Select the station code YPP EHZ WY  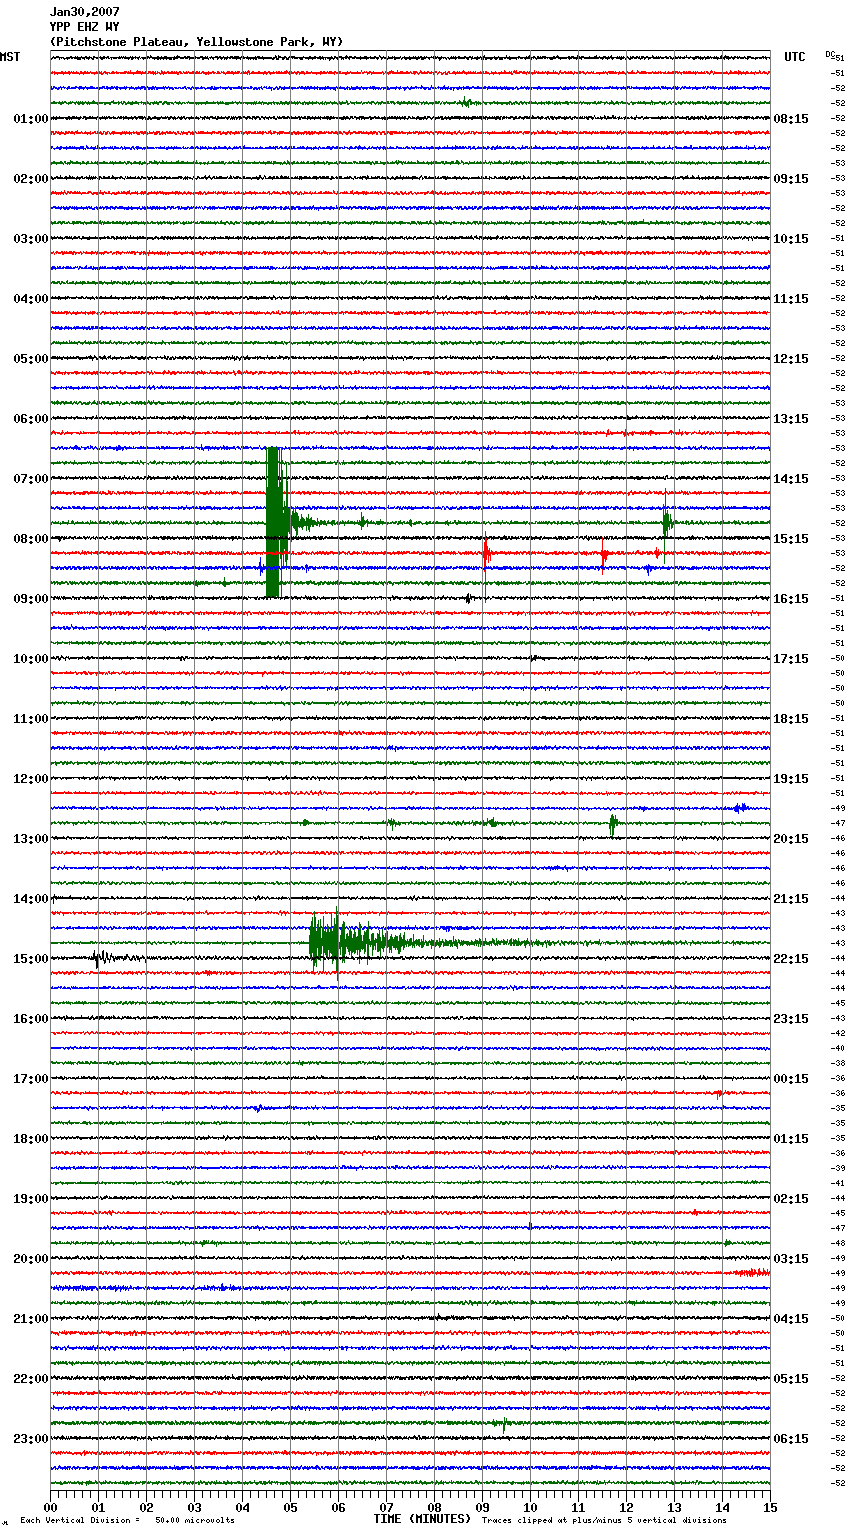coord(84,27)
